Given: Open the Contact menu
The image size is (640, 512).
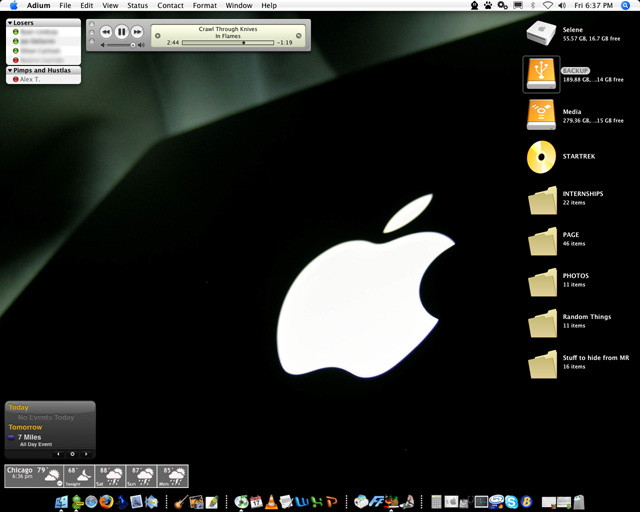Looking at the screenshot, I should pyautogui.click(x=170, y=5).
